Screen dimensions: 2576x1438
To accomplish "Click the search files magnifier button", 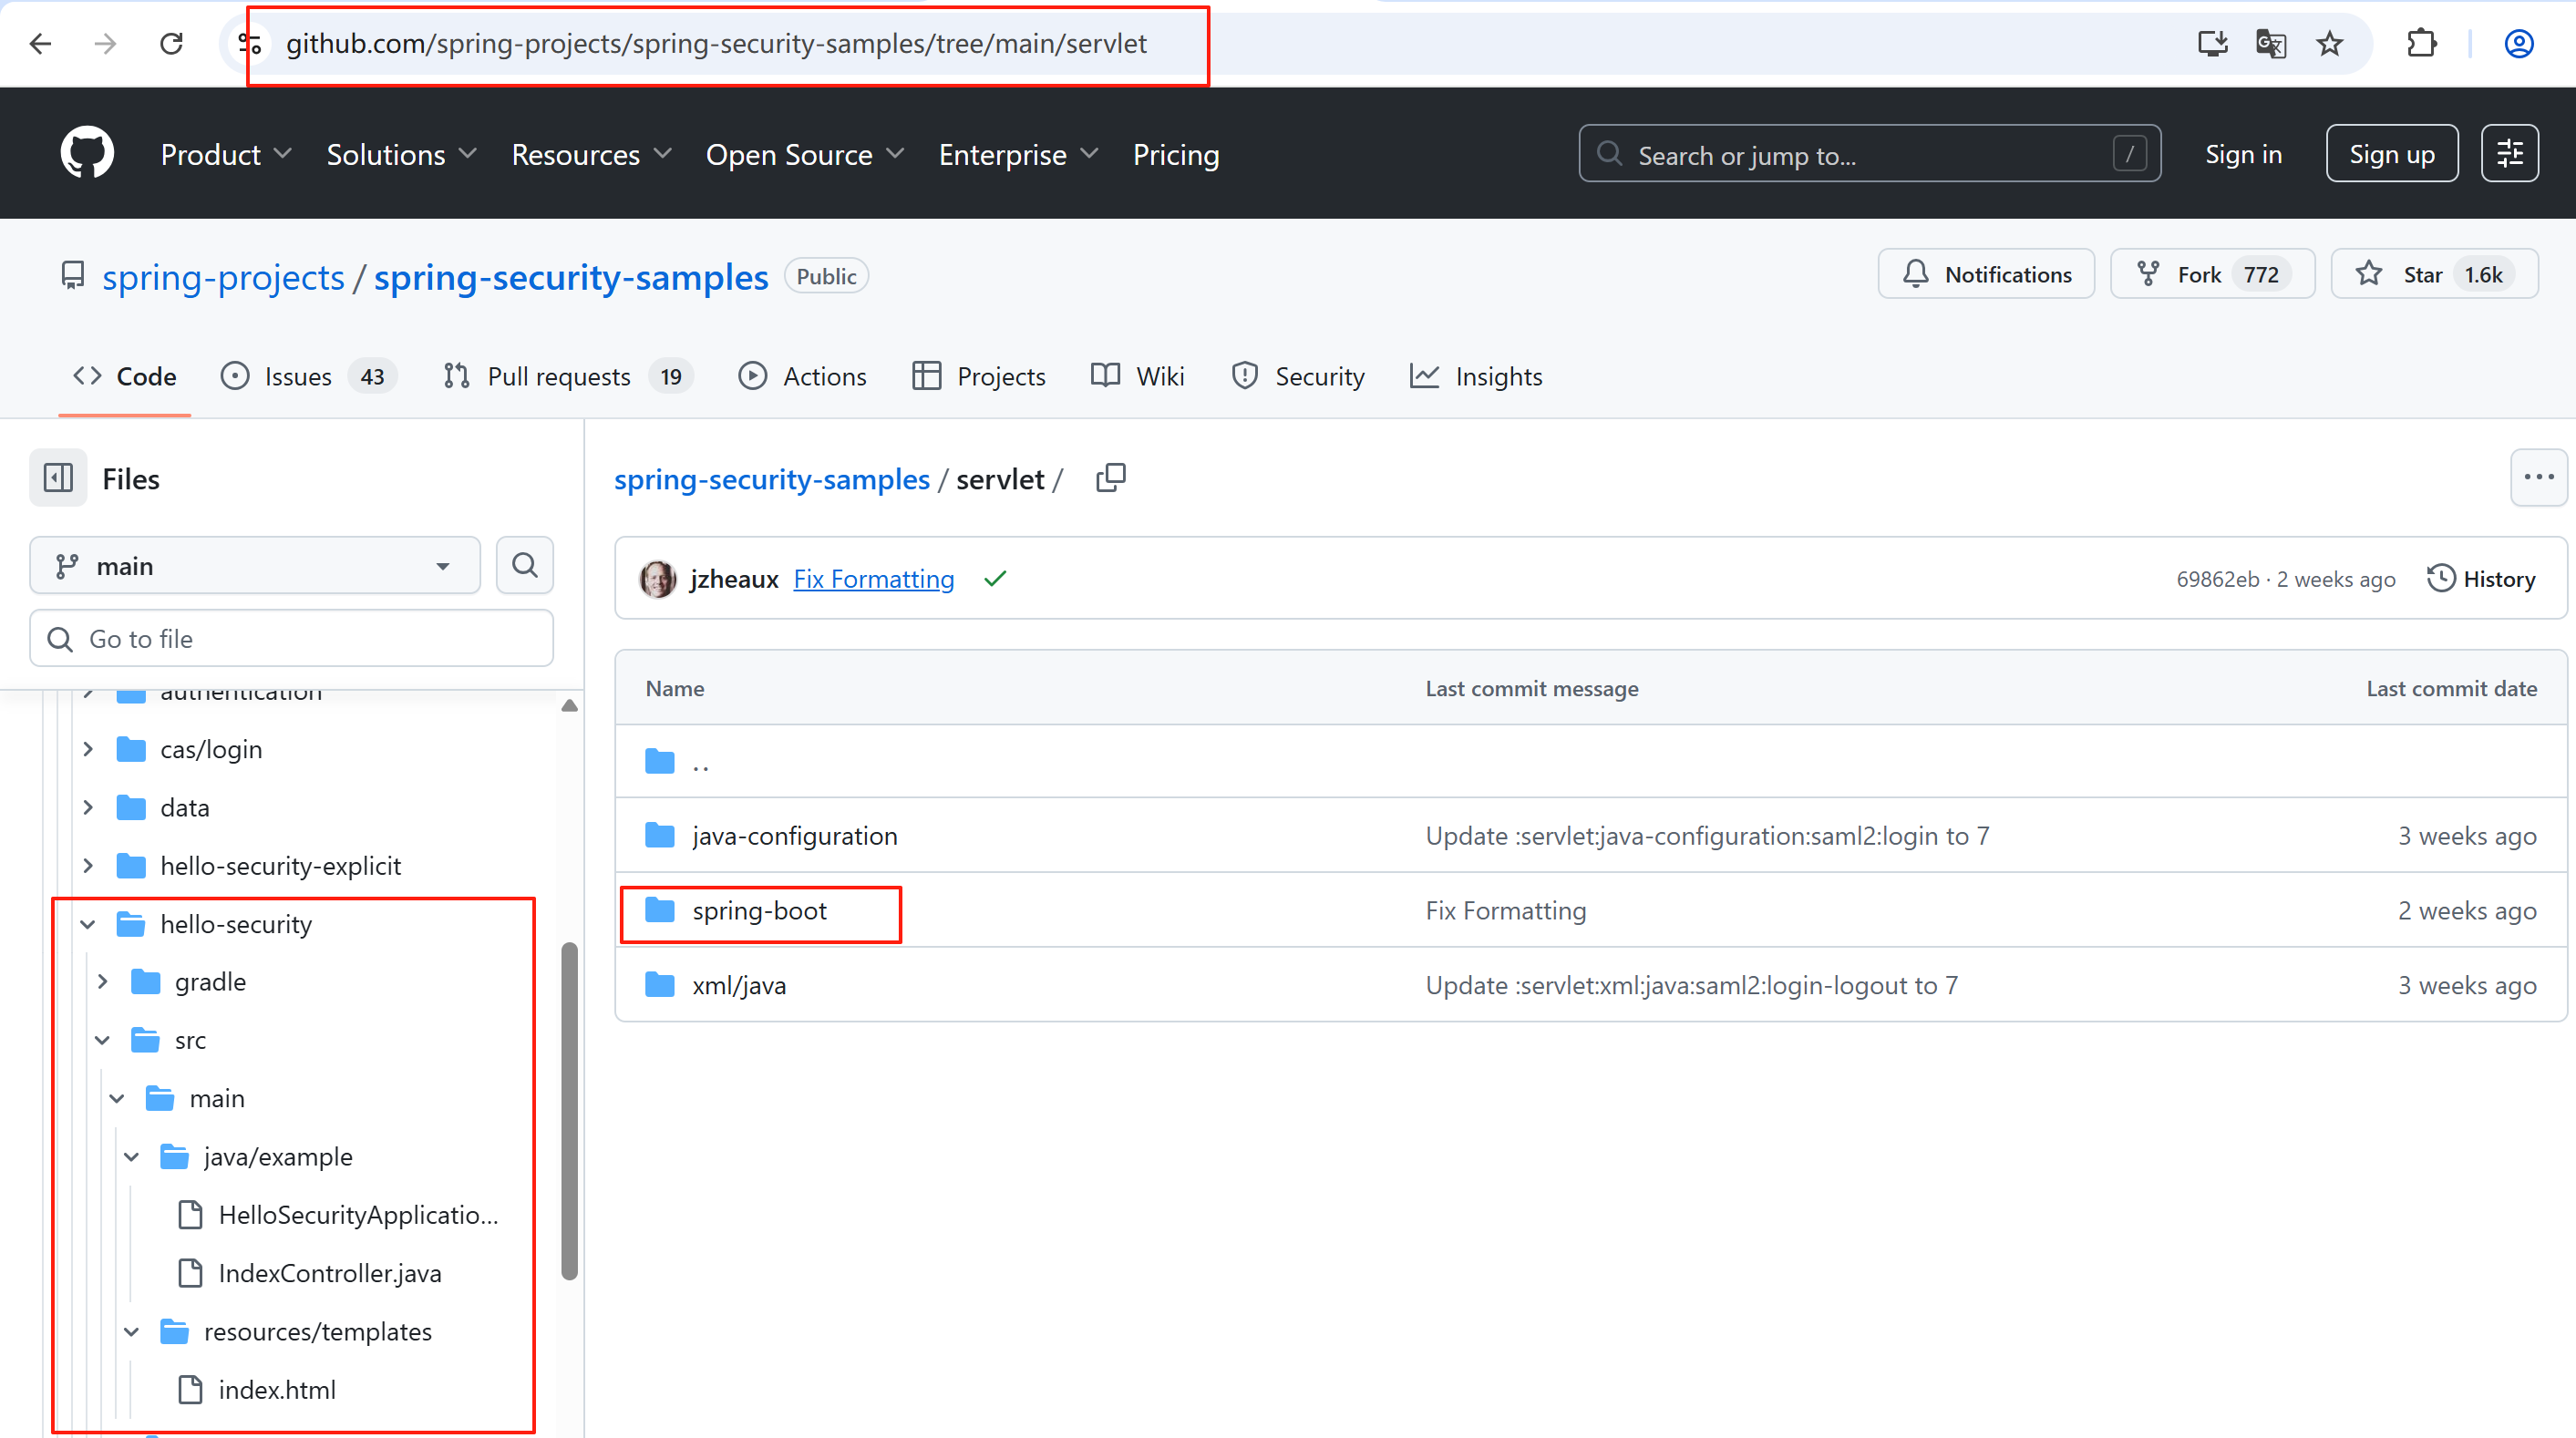I will [x=525, y=565].
